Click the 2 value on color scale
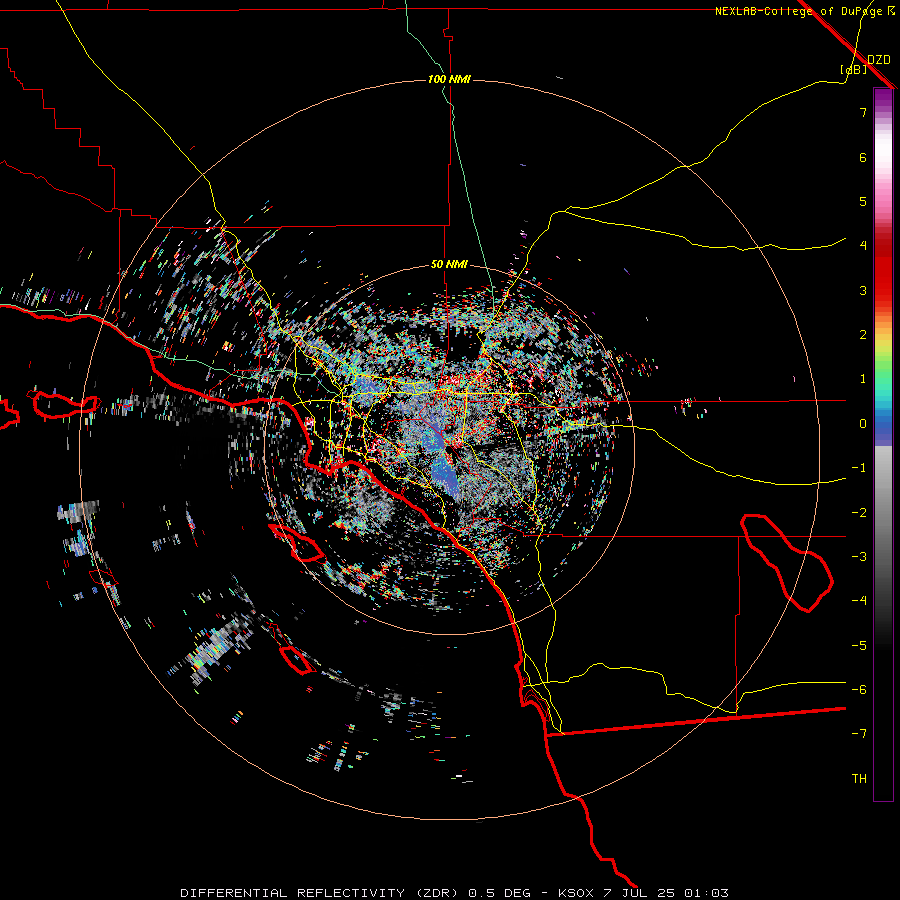This screenshot has width=900, height=900. [x=863, y=335]
